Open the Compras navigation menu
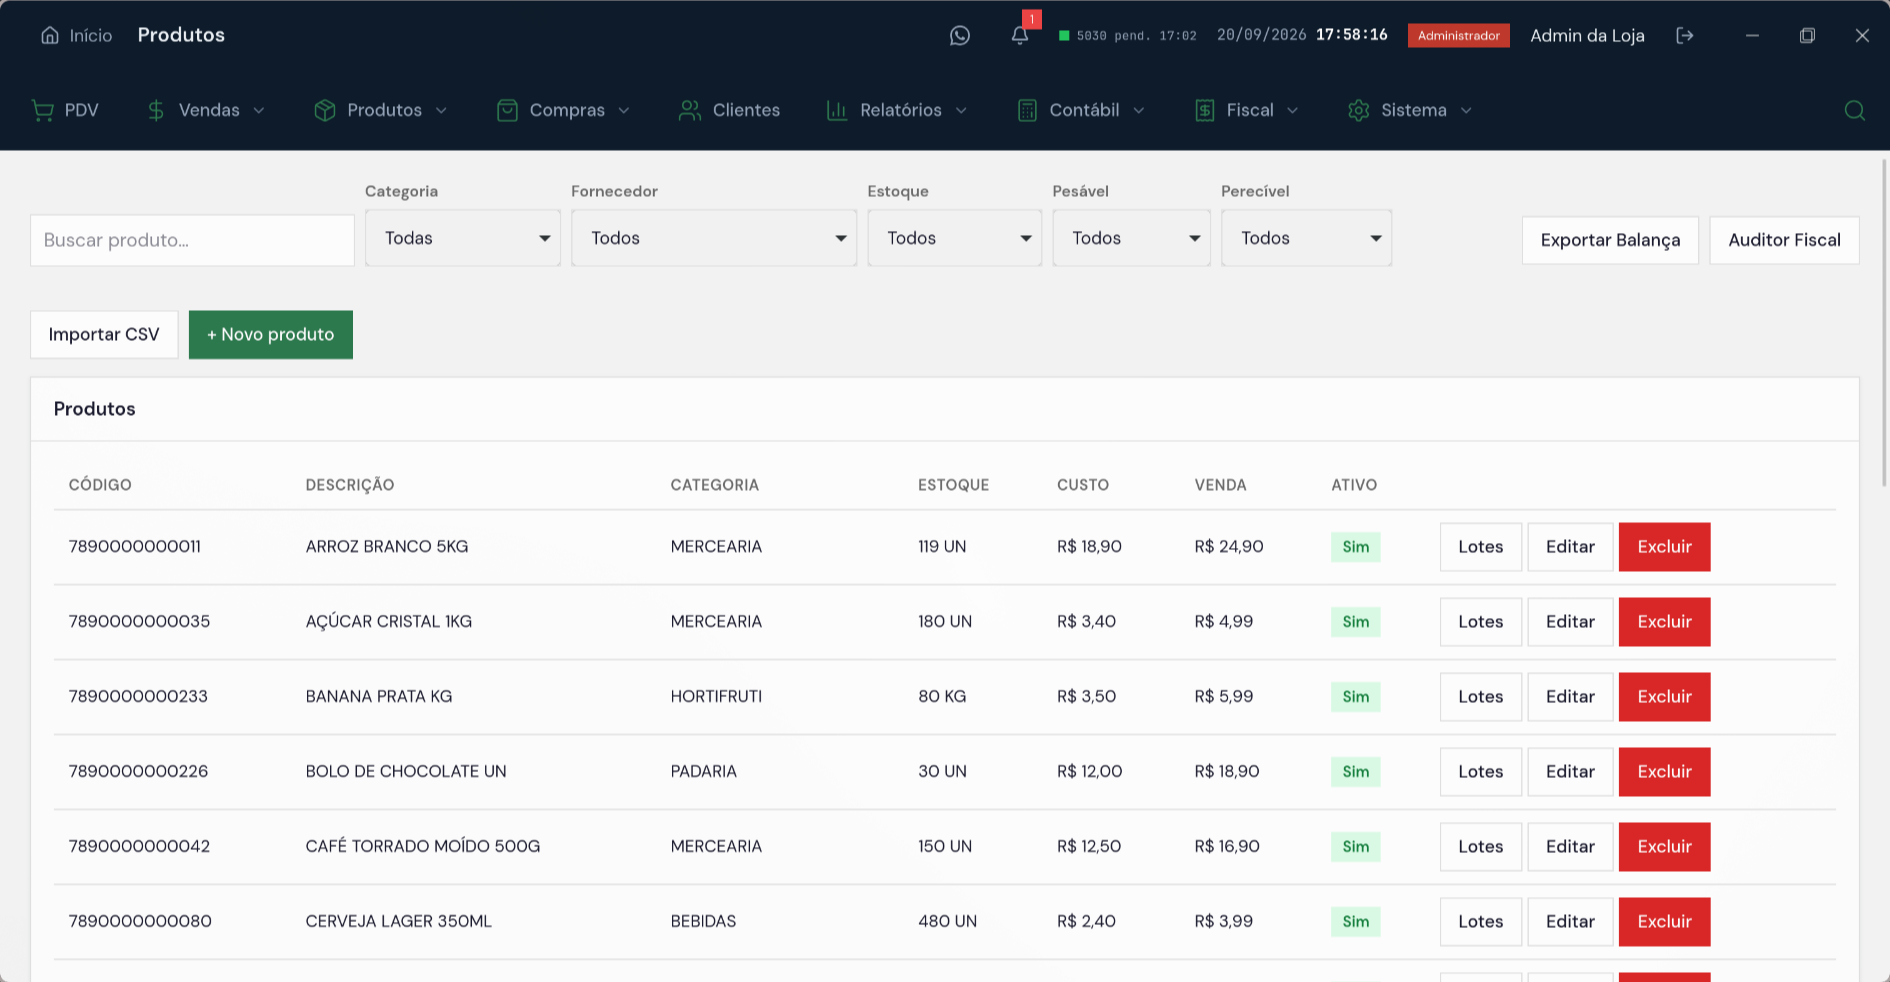Screen dimensions: 1890x982 [x=564, y=110]
